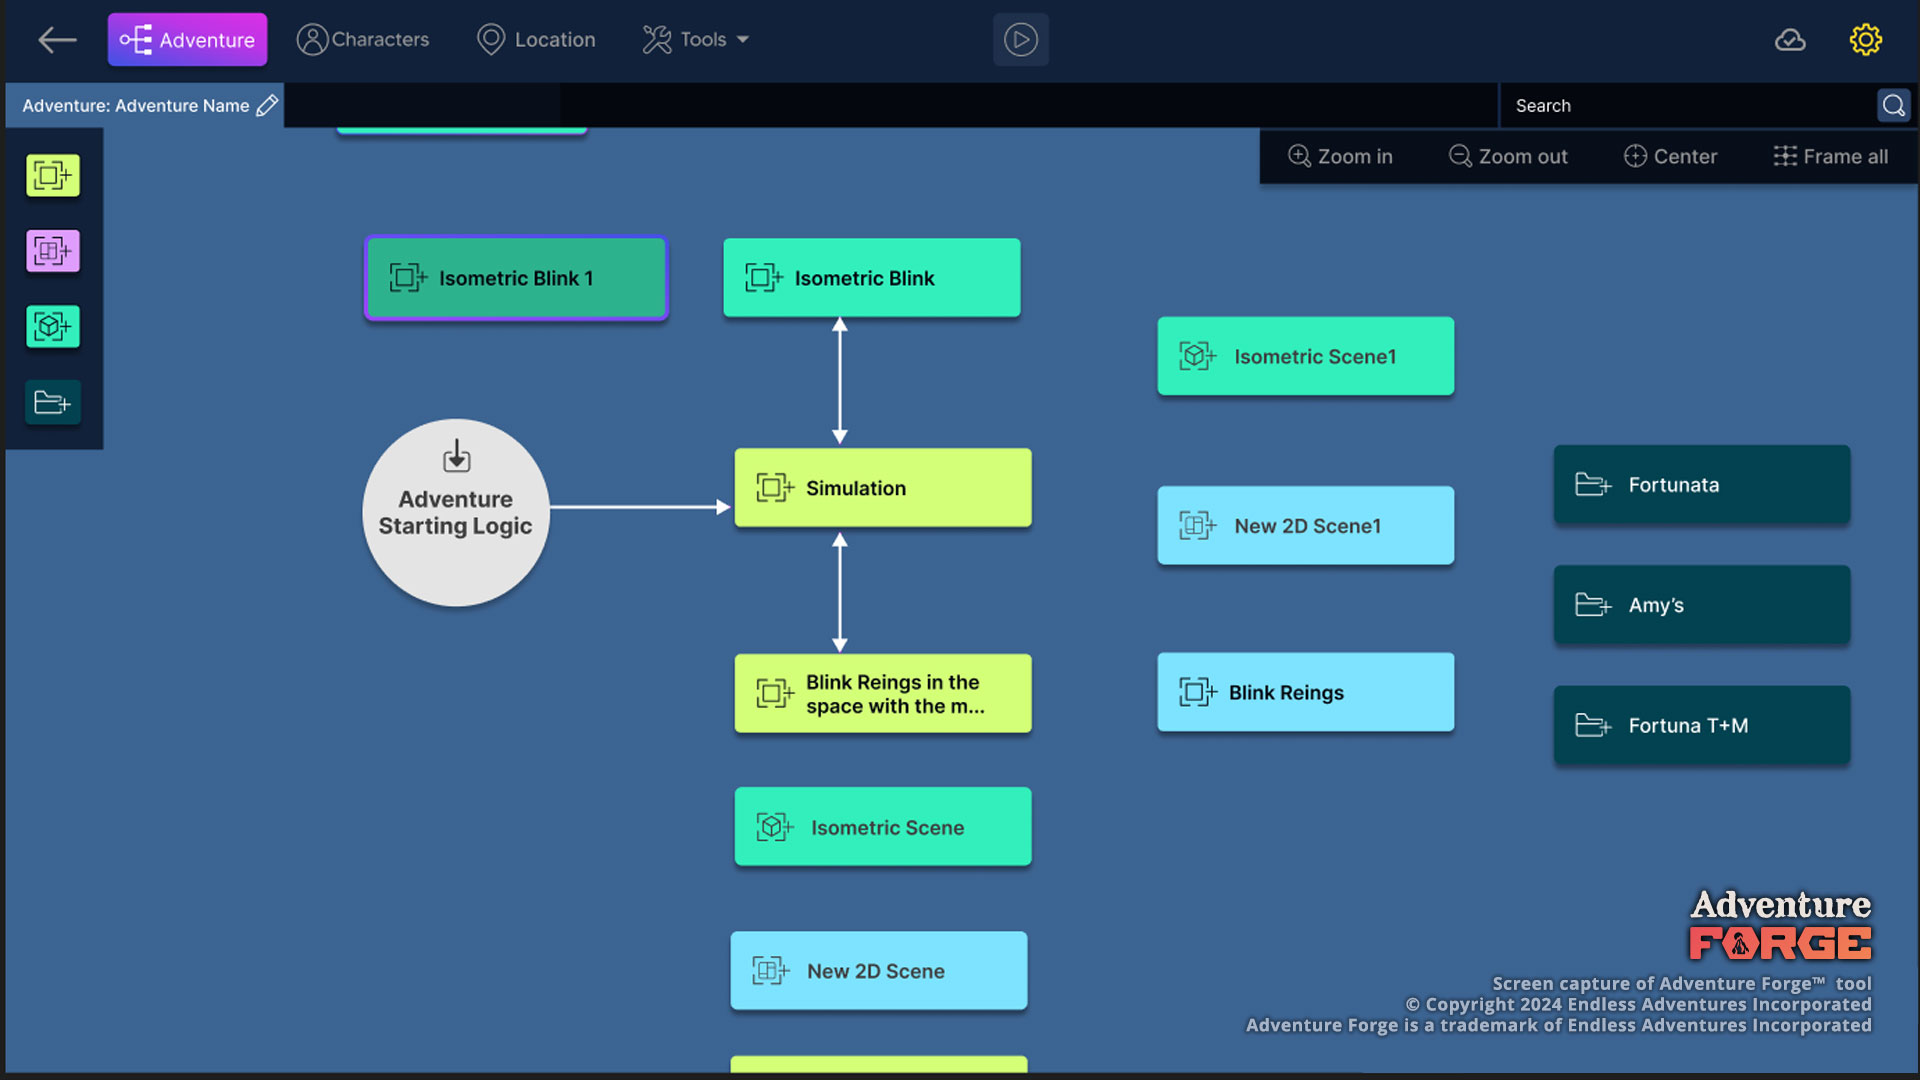This screenshot has height=1080, width=1920.
Task: Open settings gear icon
Action: (x=1865, y=40)
